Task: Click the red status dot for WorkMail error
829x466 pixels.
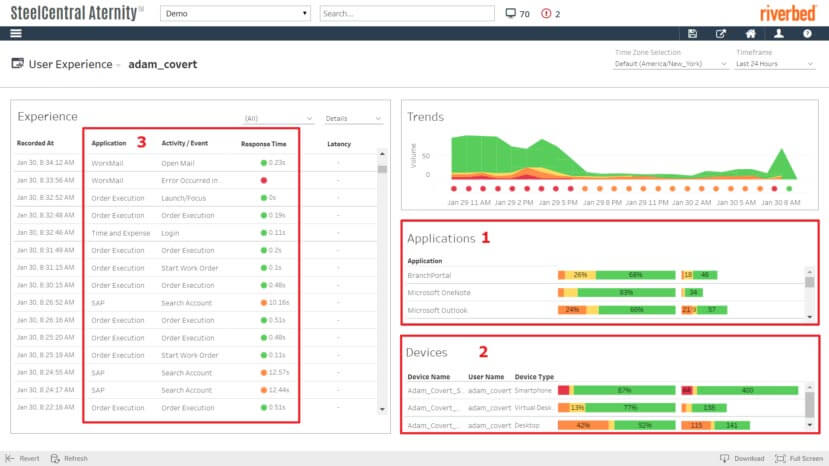Action: pos(264,180)
